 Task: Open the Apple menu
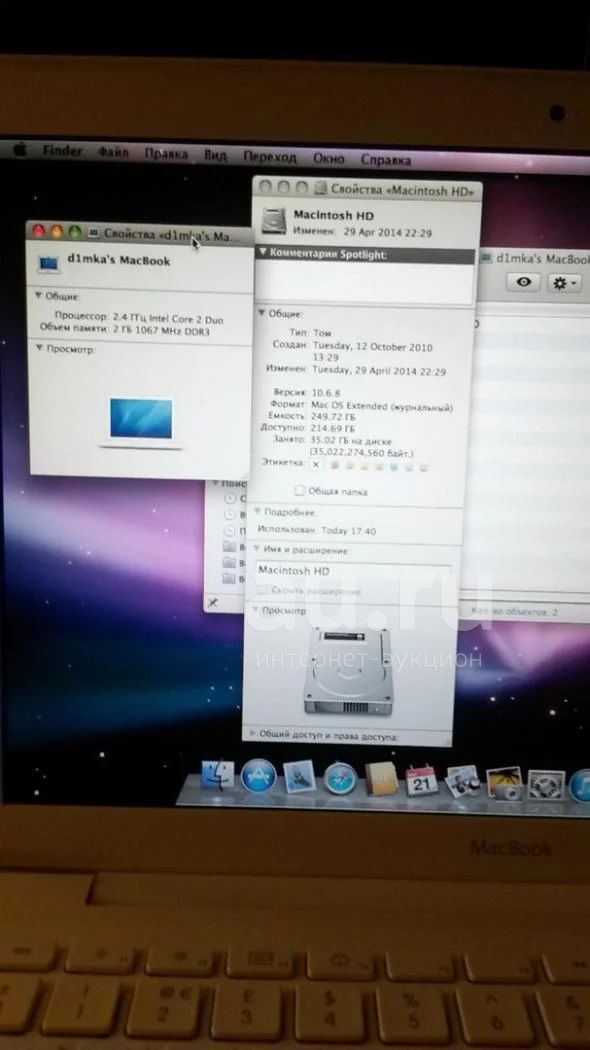[20, 150]
